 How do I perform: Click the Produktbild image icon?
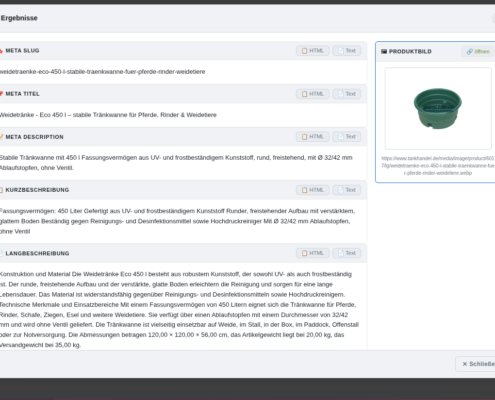tap(384, 51)
